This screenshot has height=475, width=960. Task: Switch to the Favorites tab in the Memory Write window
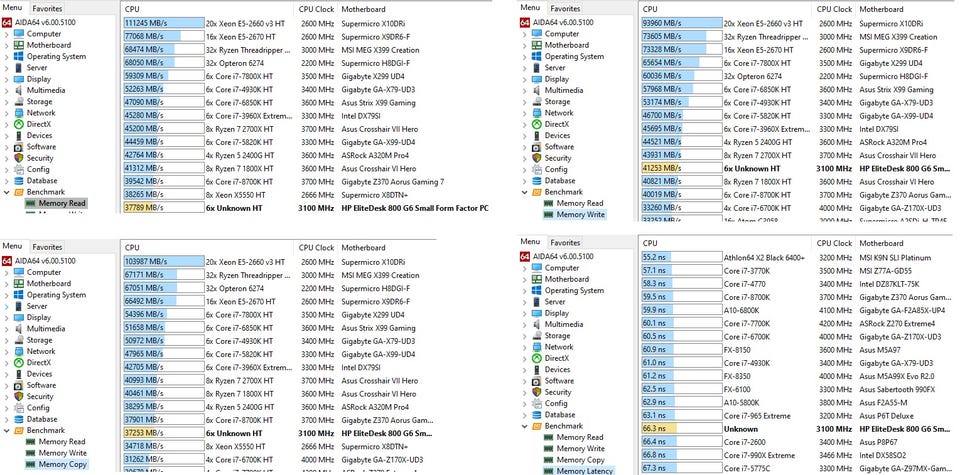click(x=565, y=9)
